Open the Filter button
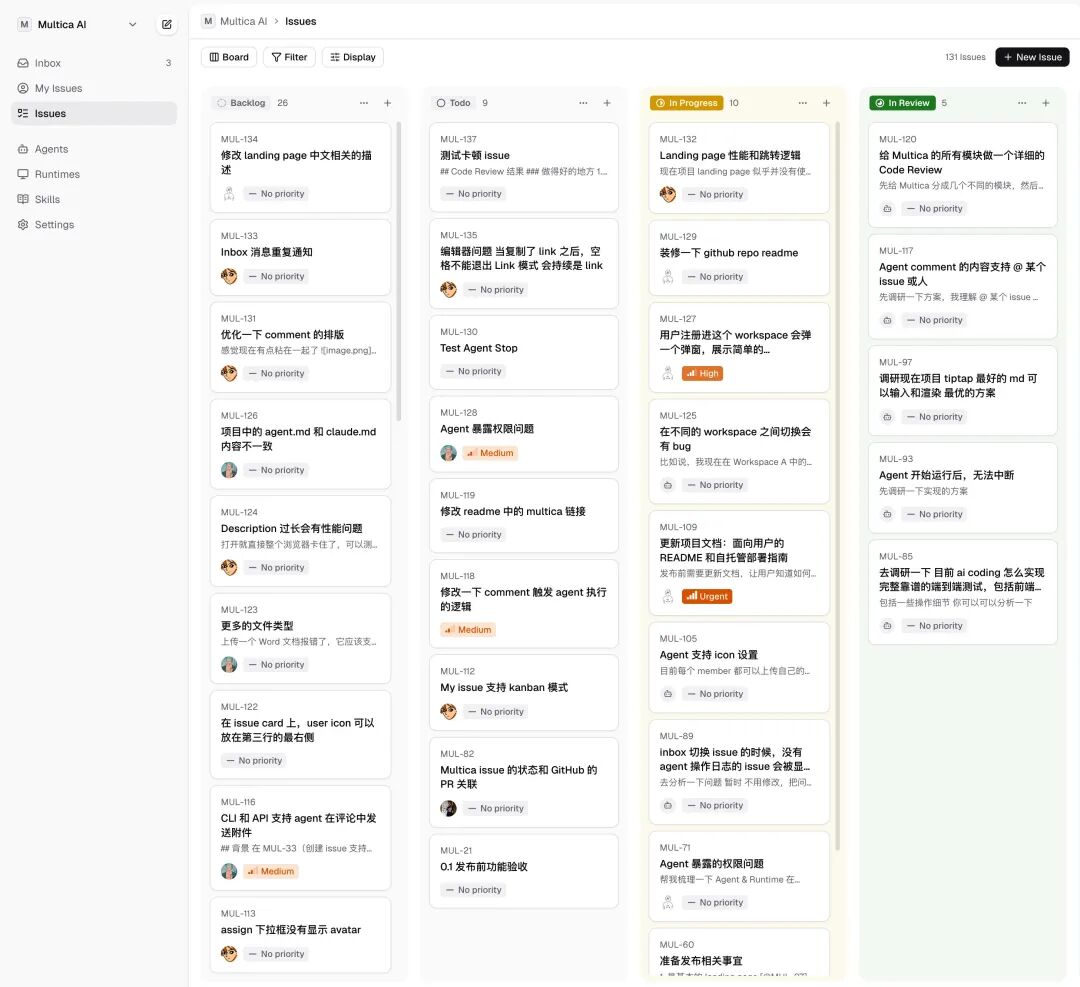The image size is (1080, 987). 289,57
